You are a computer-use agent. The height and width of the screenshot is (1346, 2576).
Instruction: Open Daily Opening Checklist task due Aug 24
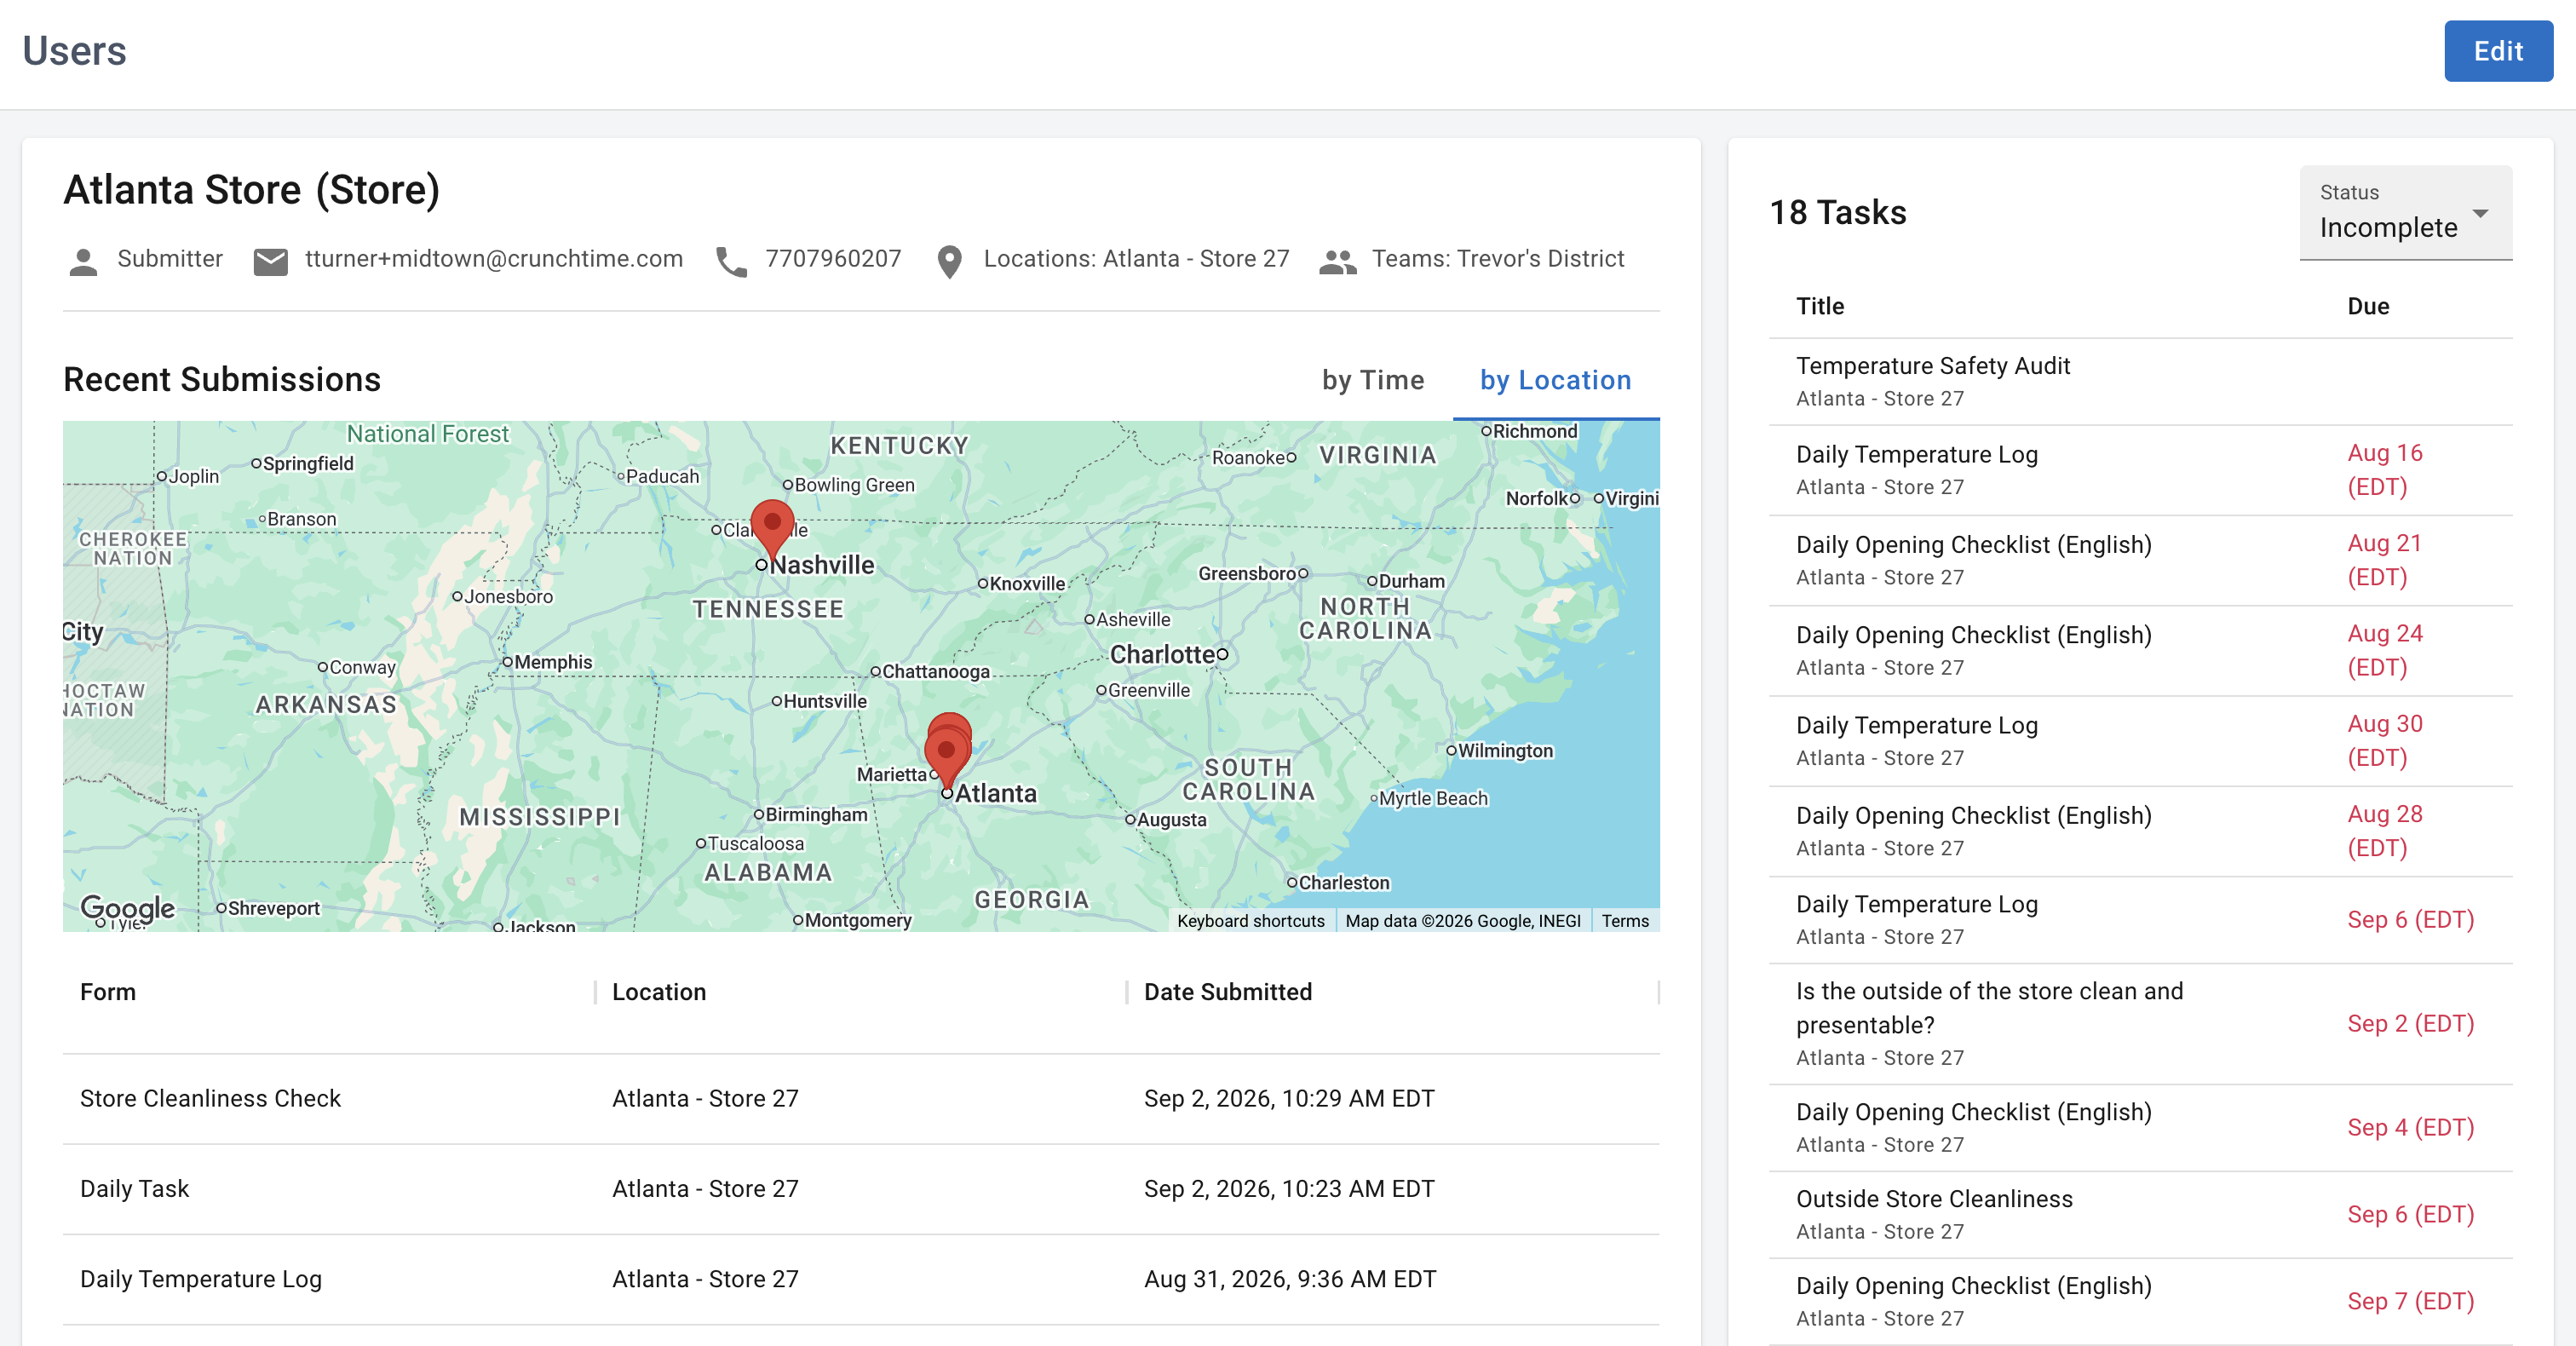point(2139,650)
